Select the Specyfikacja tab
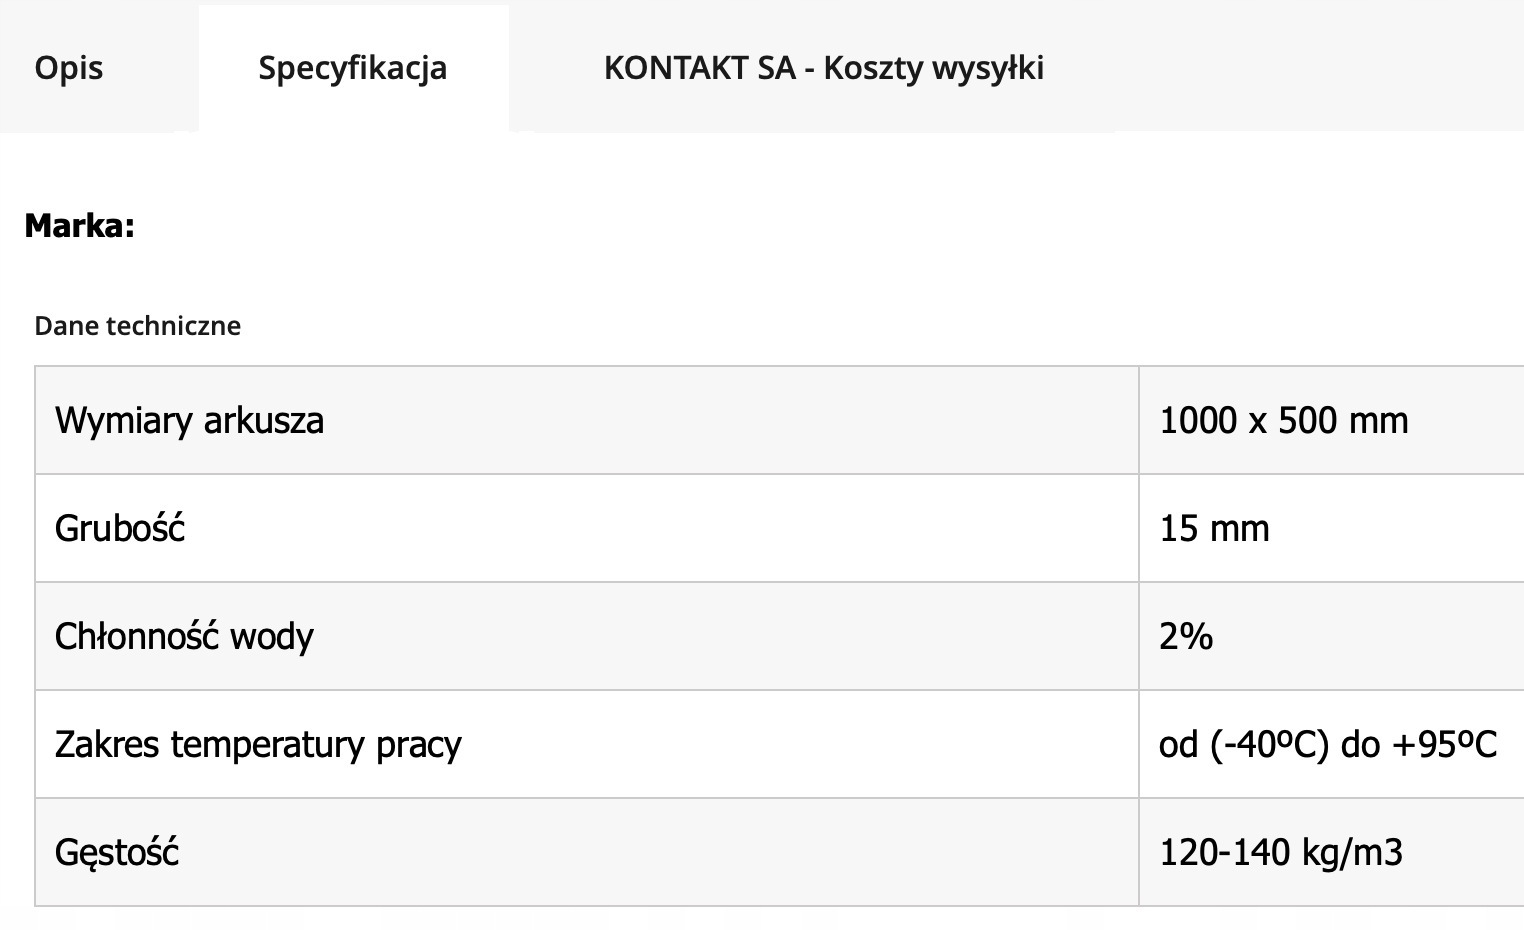 353,68
